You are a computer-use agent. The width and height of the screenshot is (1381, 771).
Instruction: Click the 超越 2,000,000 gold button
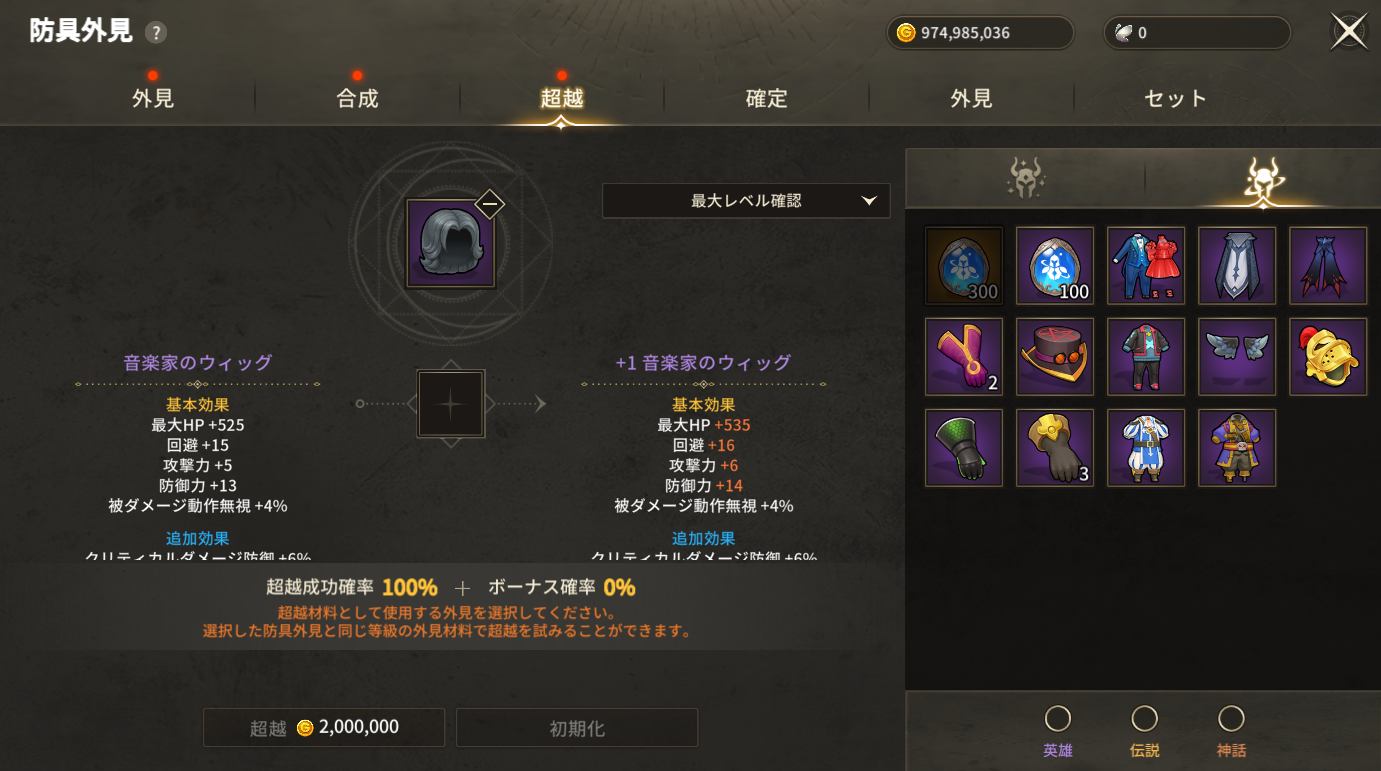324,727
